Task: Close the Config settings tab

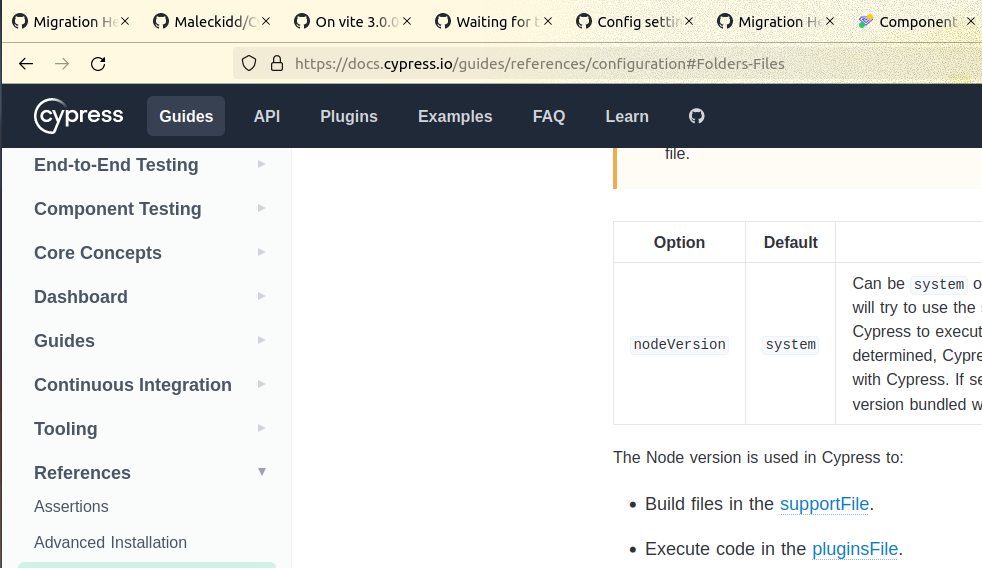Action: (x=688, y=21)
